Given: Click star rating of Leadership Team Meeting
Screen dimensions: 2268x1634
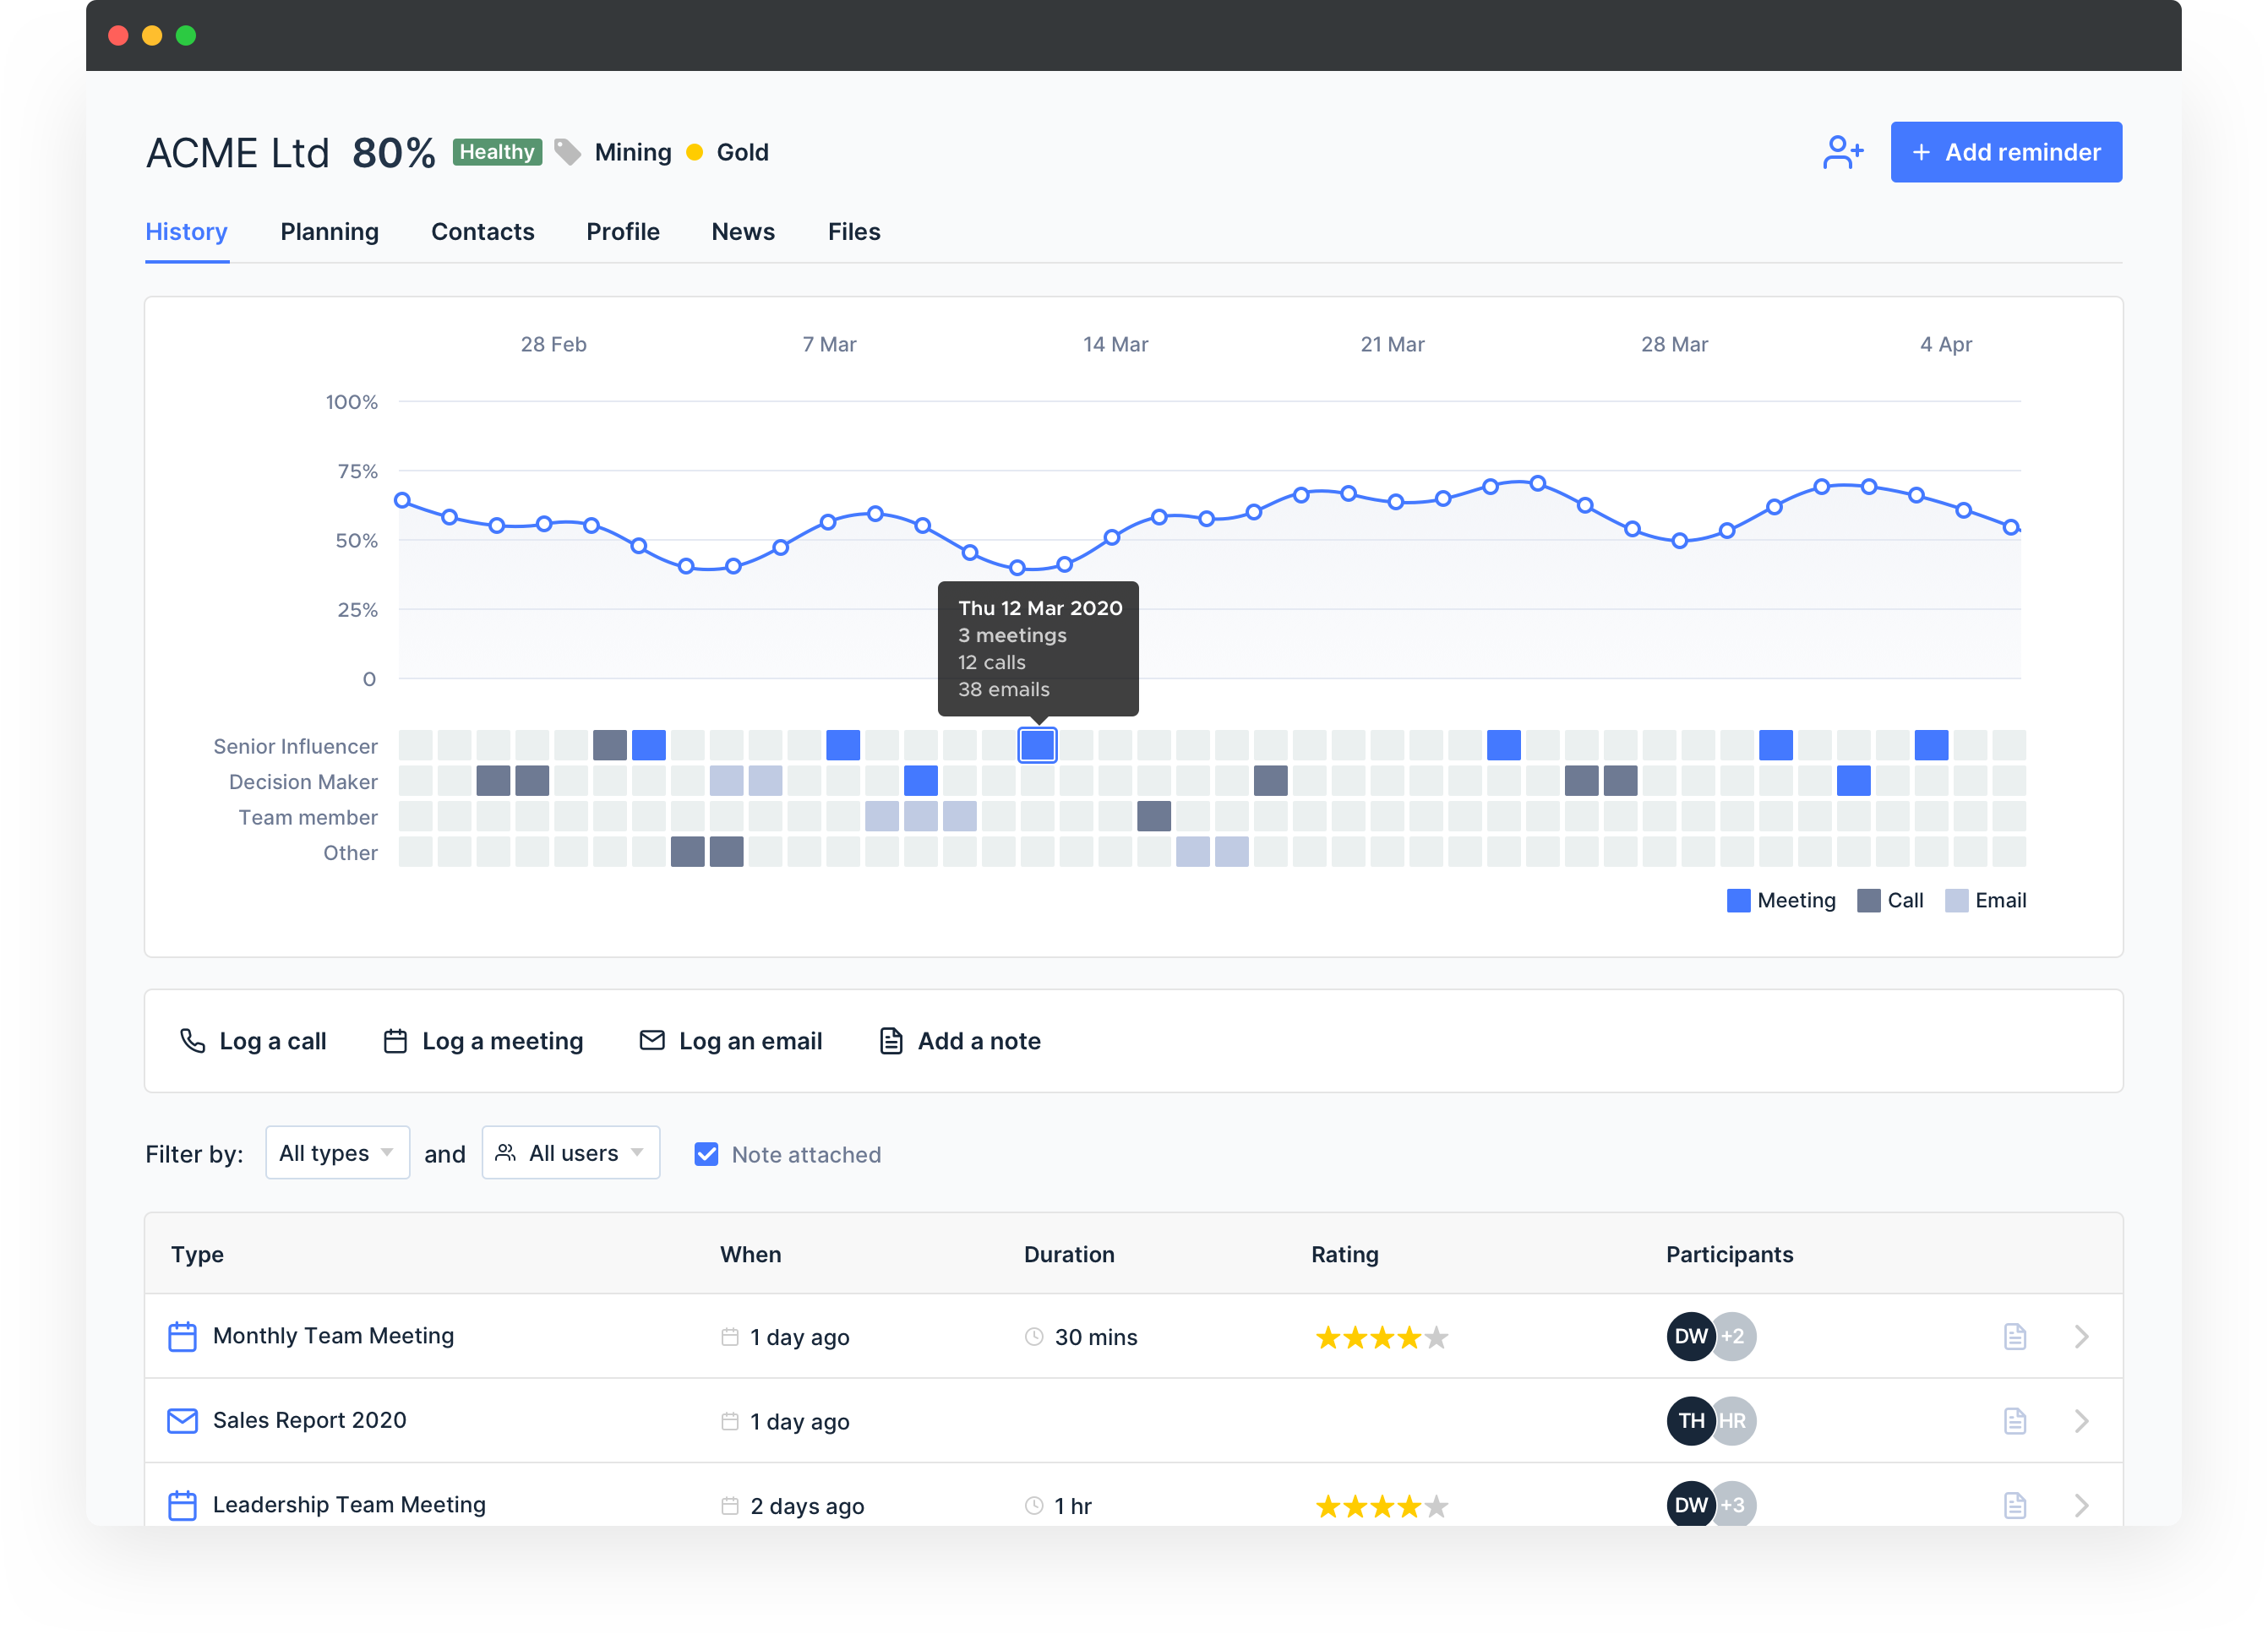Looking at the screenshot, I should (1381, 1506).
